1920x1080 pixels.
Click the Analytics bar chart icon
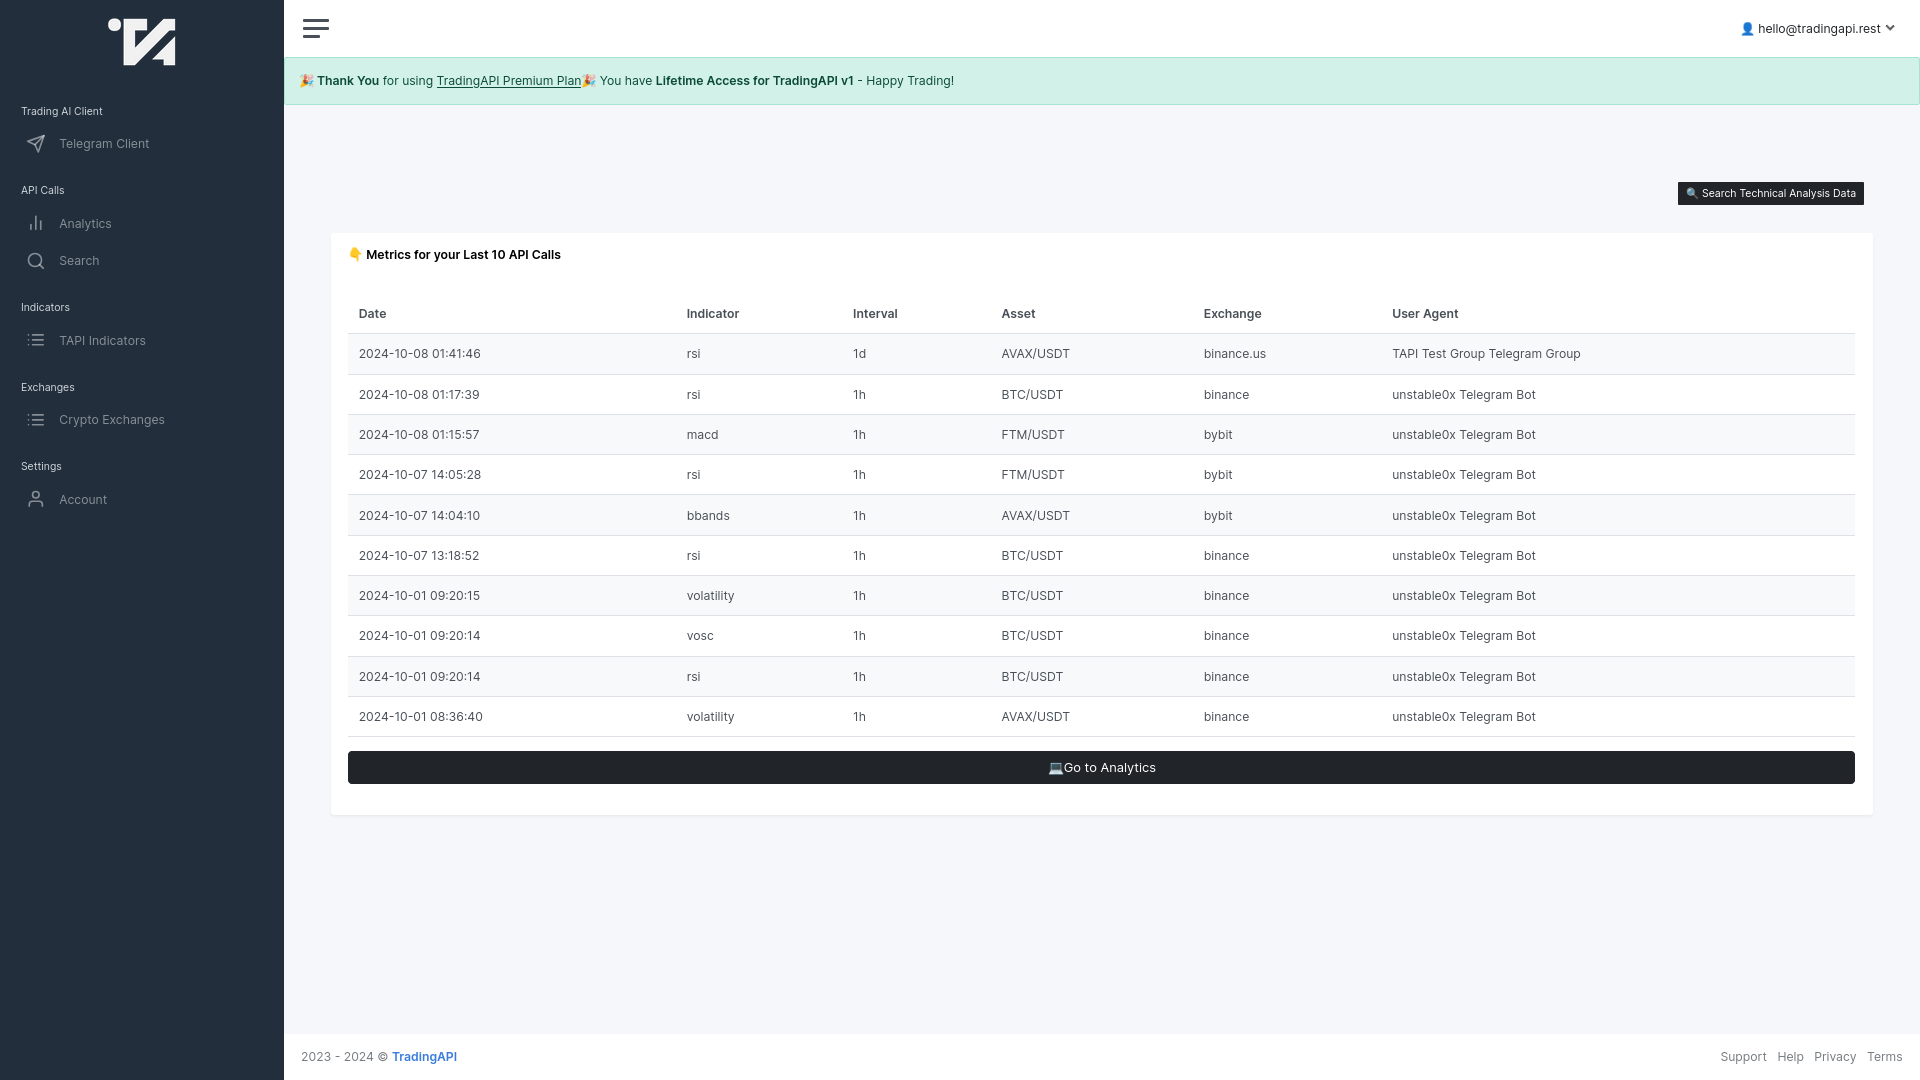pos(36,224)
